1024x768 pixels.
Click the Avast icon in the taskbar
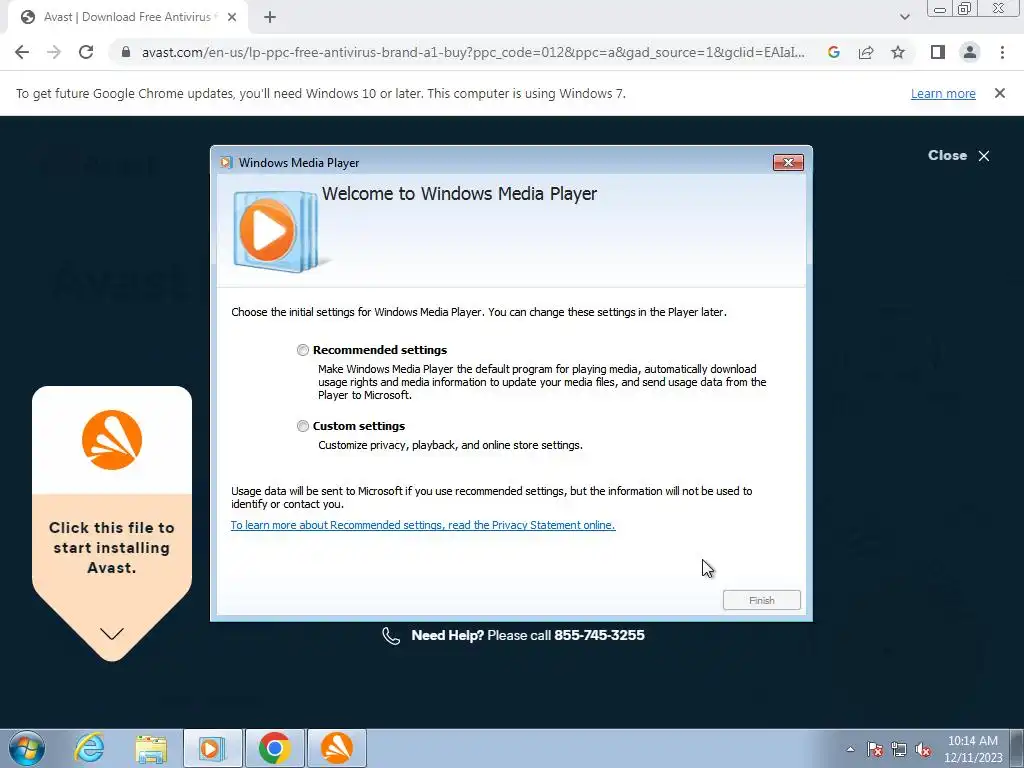tap(336, 748)
